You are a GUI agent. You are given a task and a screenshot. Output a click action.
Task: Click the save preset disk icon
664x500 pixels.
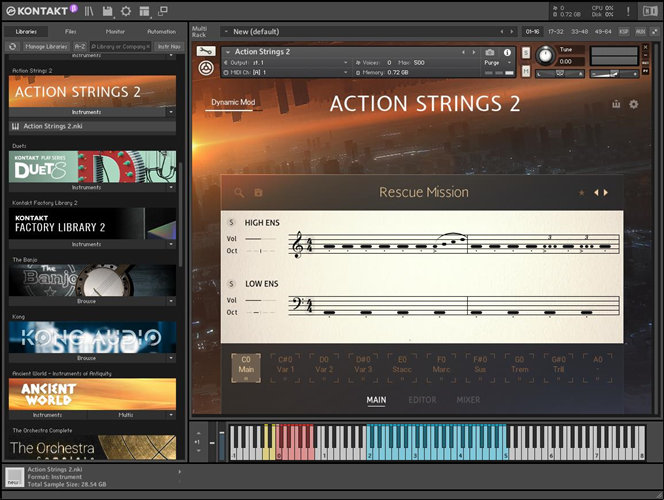tap(257, 192)
